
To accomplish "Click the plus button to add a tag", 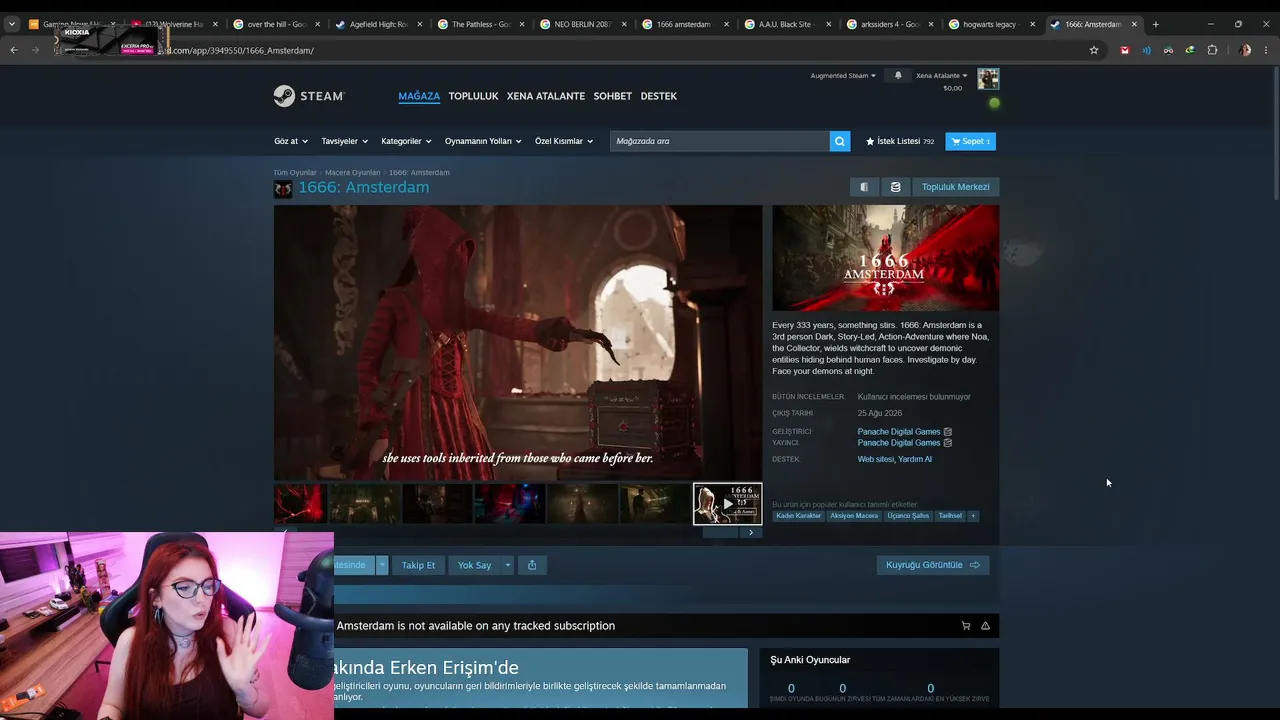I will click(x=973, y=516).
